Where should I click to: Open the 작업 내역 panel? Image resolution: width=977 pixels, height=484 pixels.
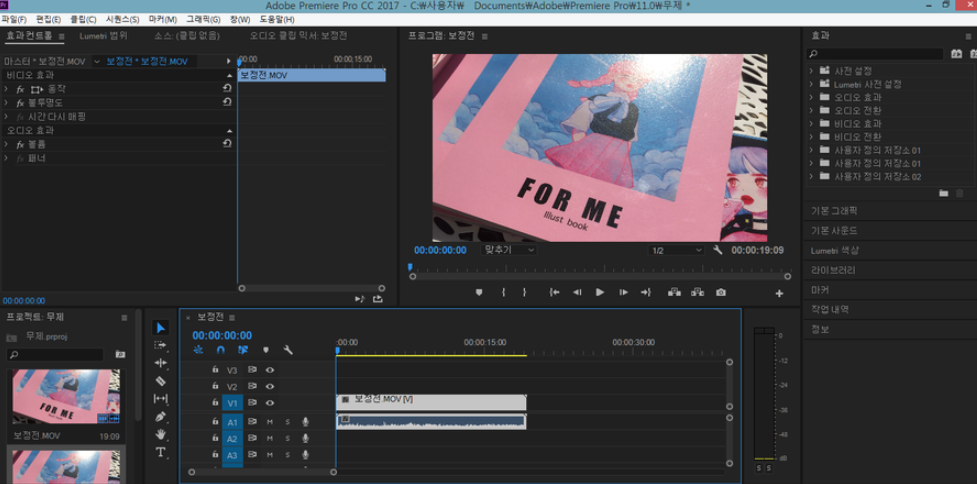(x=829, y=309)
